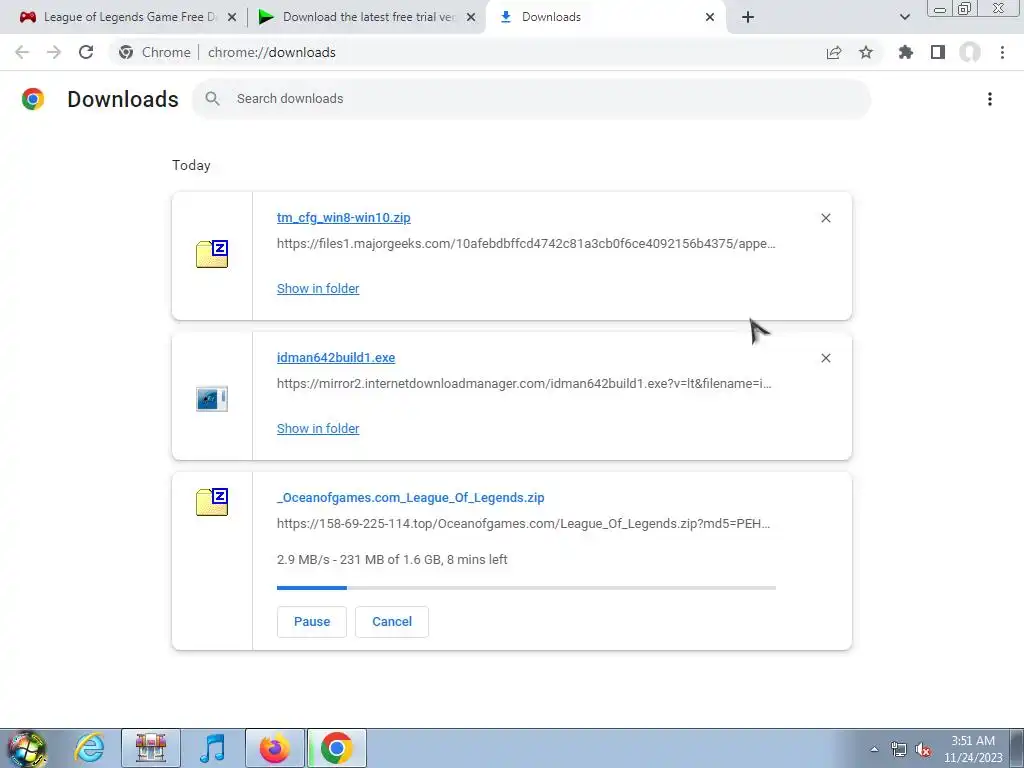This screenshot has height=768, width=1024.
Task: Reload the Downloads page
Action: point(86,52)
